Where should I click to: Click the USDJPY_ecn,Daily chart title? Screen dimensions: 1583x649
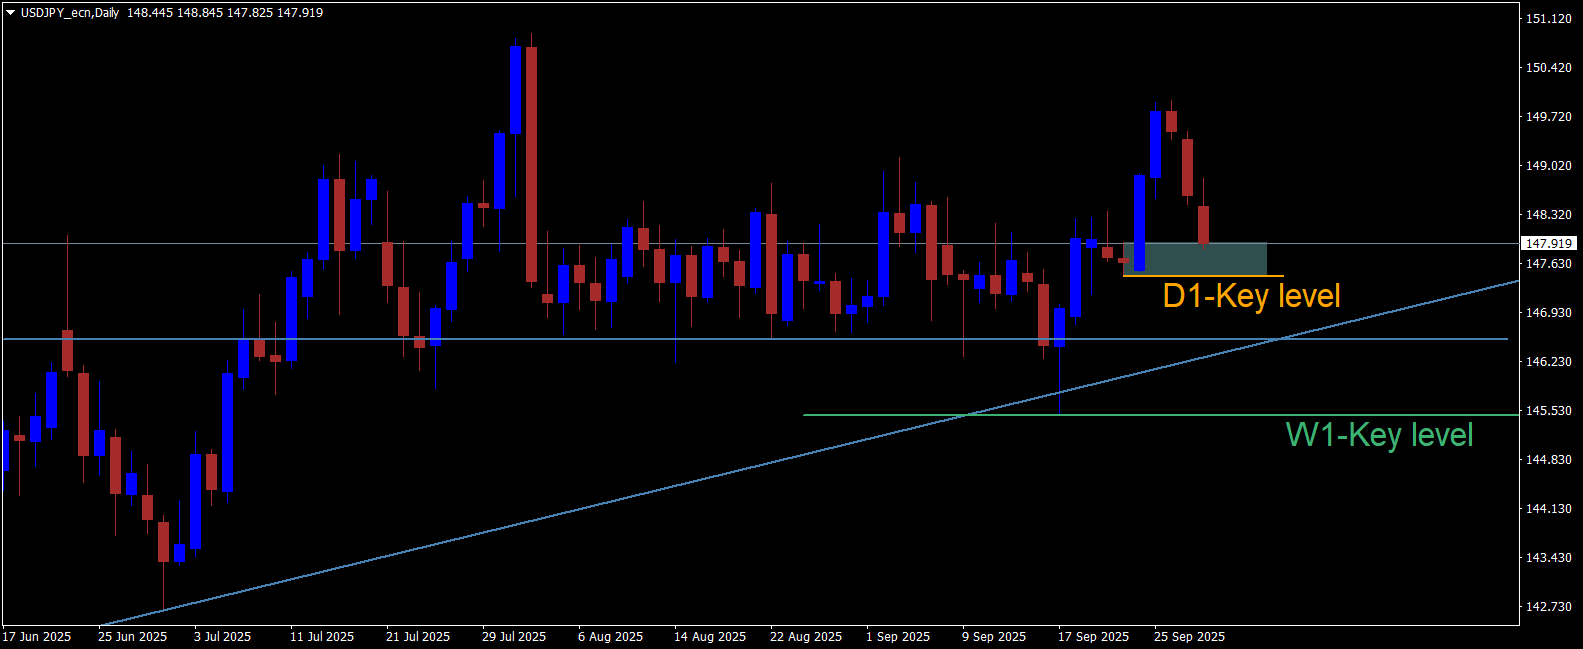(70, 13)
